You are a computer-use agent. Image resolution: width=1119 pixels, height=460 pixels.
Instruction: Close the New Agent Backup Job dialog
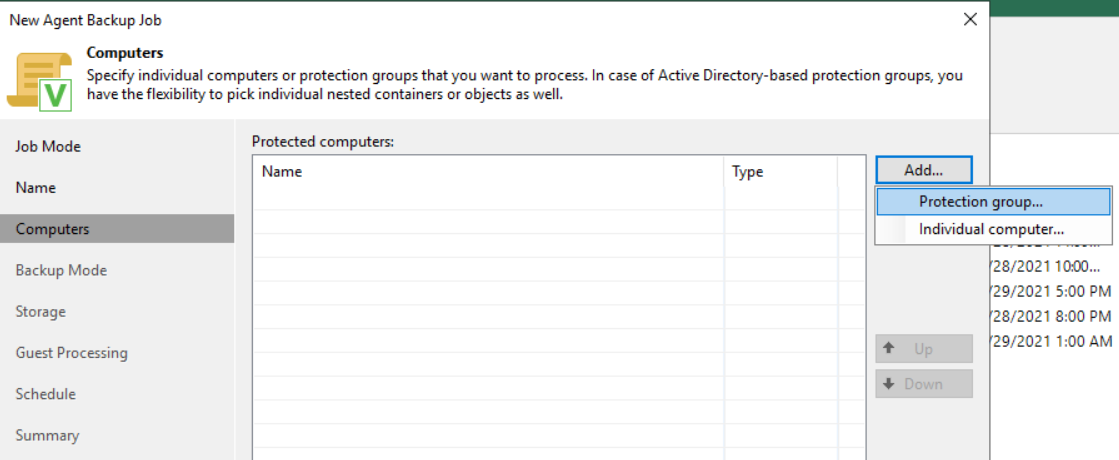click(x=969, y=19)
